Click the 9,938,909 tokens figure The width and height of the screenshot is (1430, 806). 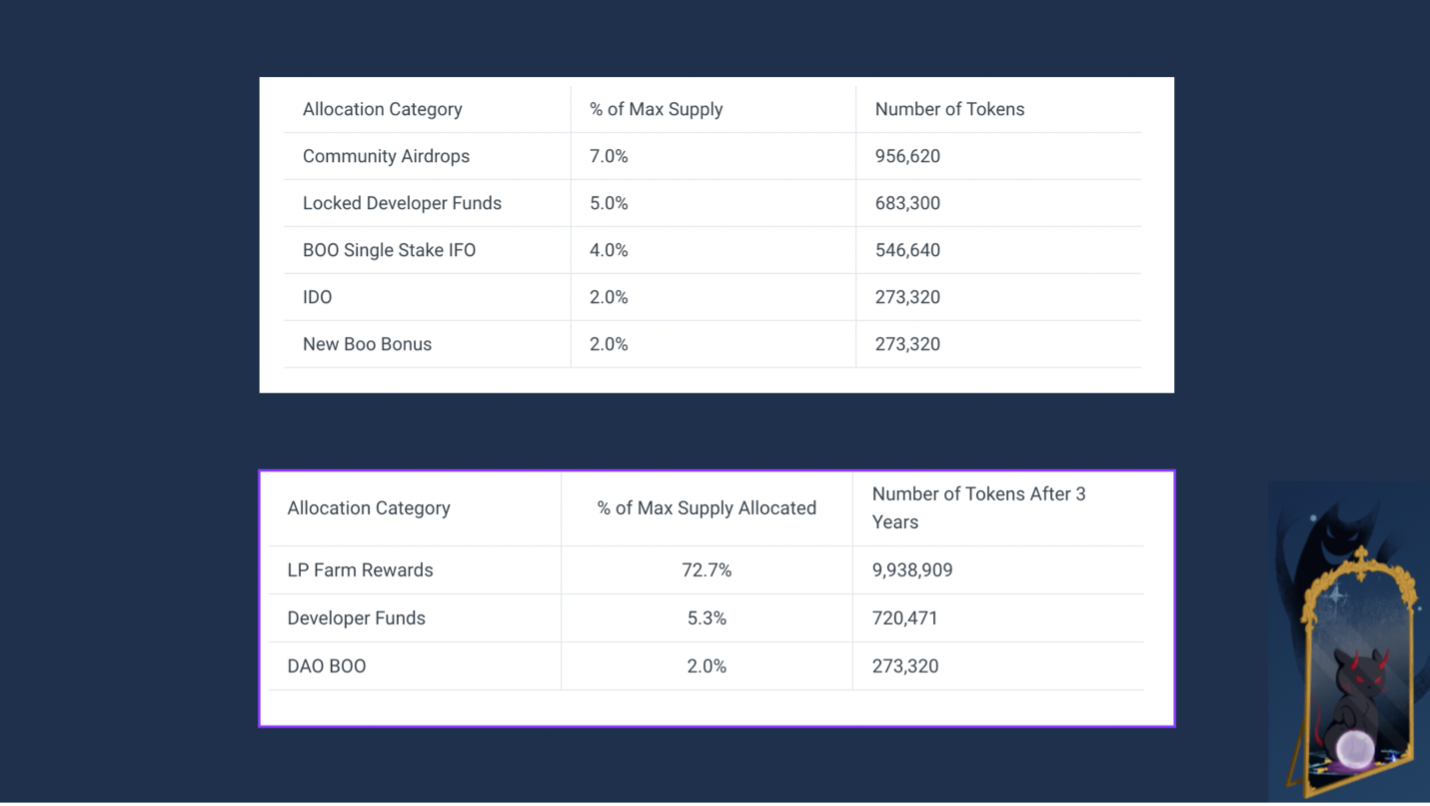point(912,570)
